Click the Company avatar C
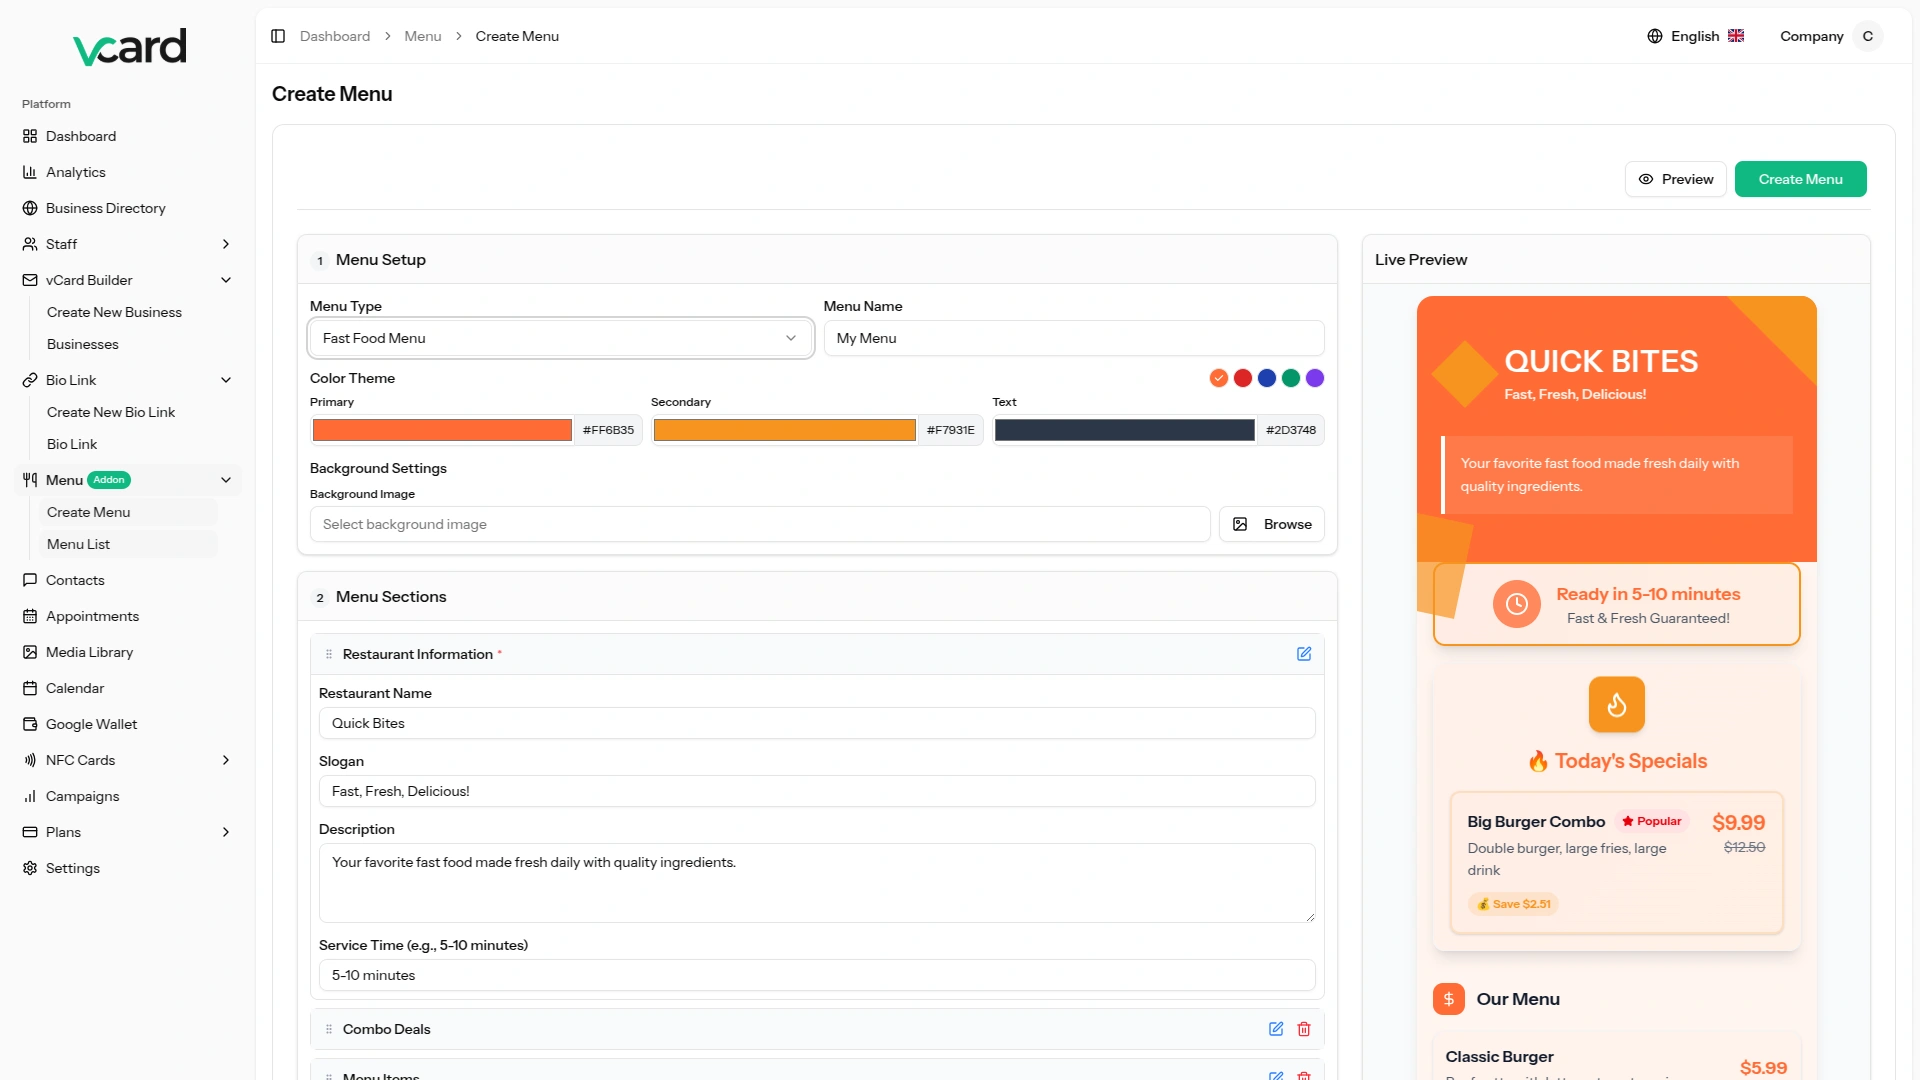Screen dimensions: 1920x1080 (x=1867, y=36)
